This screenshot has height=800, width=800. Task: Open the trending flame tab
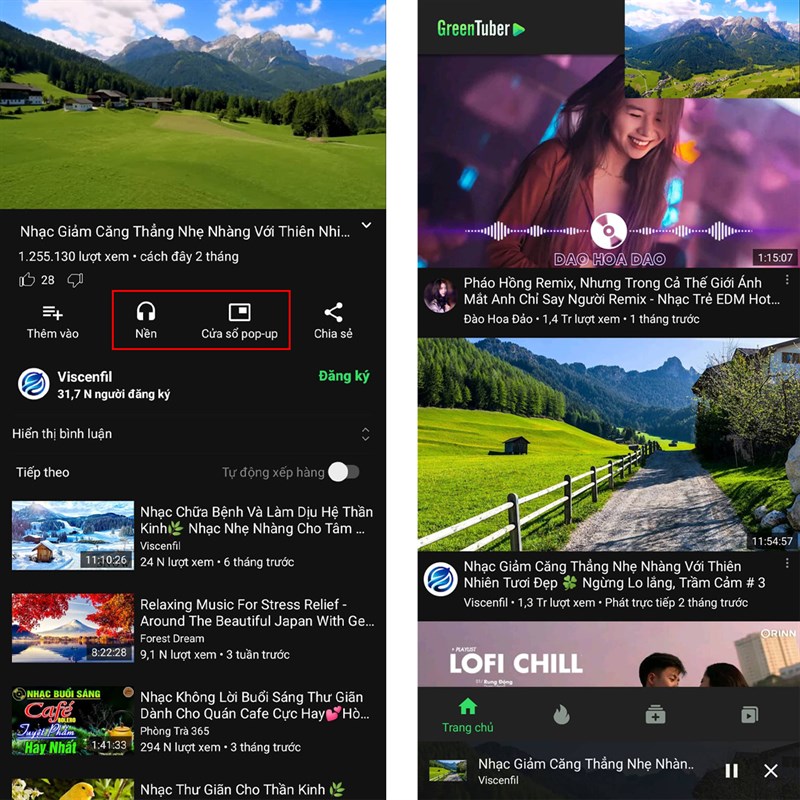562,714
